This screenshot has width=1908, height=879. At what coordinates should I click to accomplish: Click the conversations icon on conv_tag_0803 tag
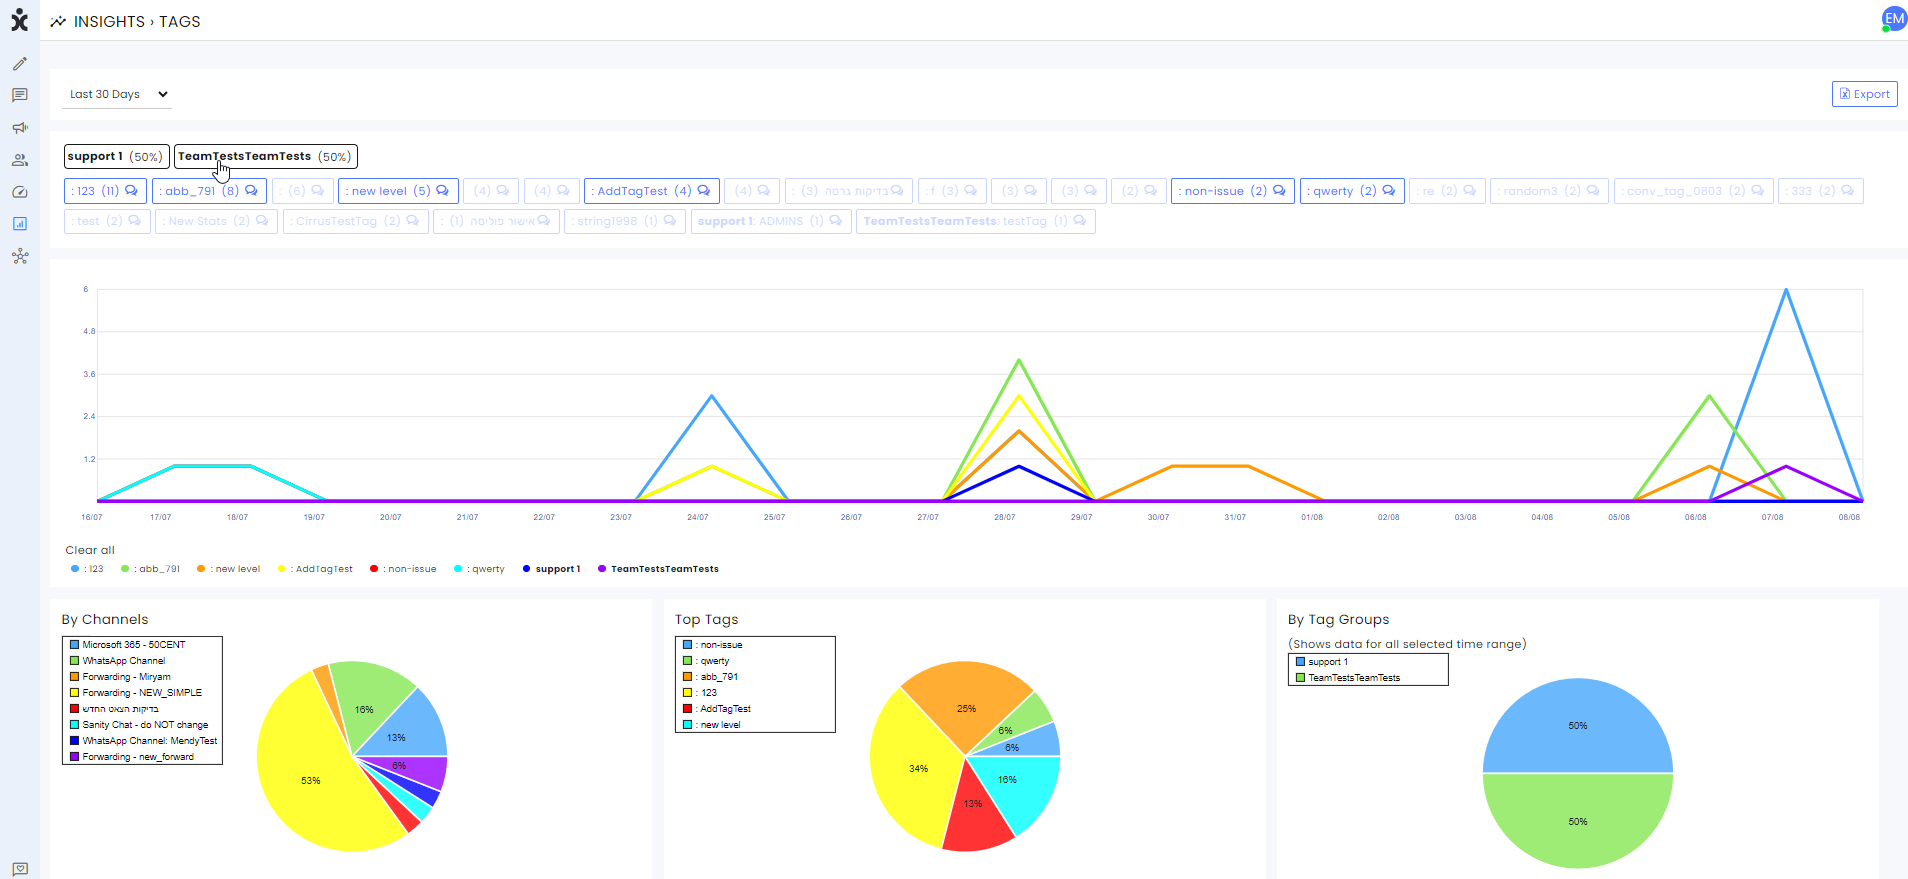(1758, 190)
